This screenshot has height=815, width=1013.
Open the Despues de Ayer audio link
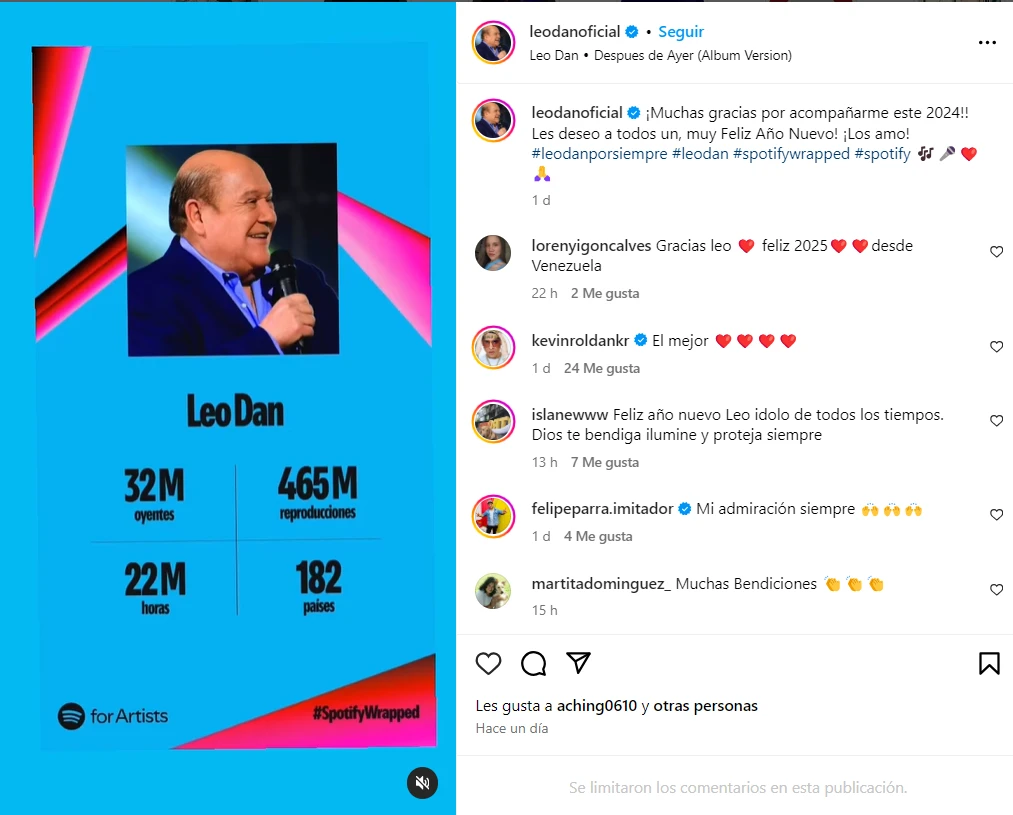[x=693, y=56]
